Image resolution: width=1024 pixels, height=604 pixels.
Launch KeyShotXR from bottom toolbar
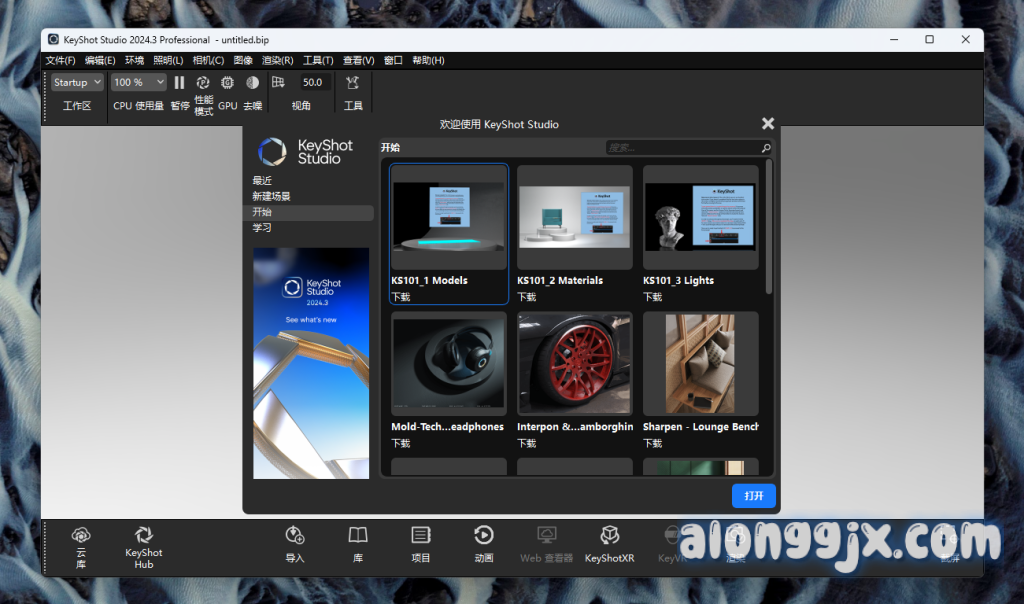coord(609,537)
